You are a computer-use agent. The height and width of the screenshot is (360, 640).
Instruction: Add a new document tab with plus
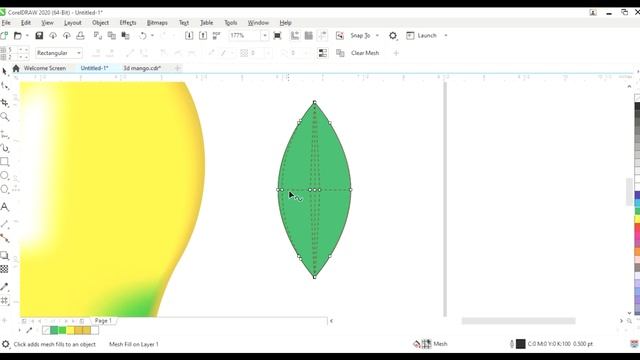(178, 68)
